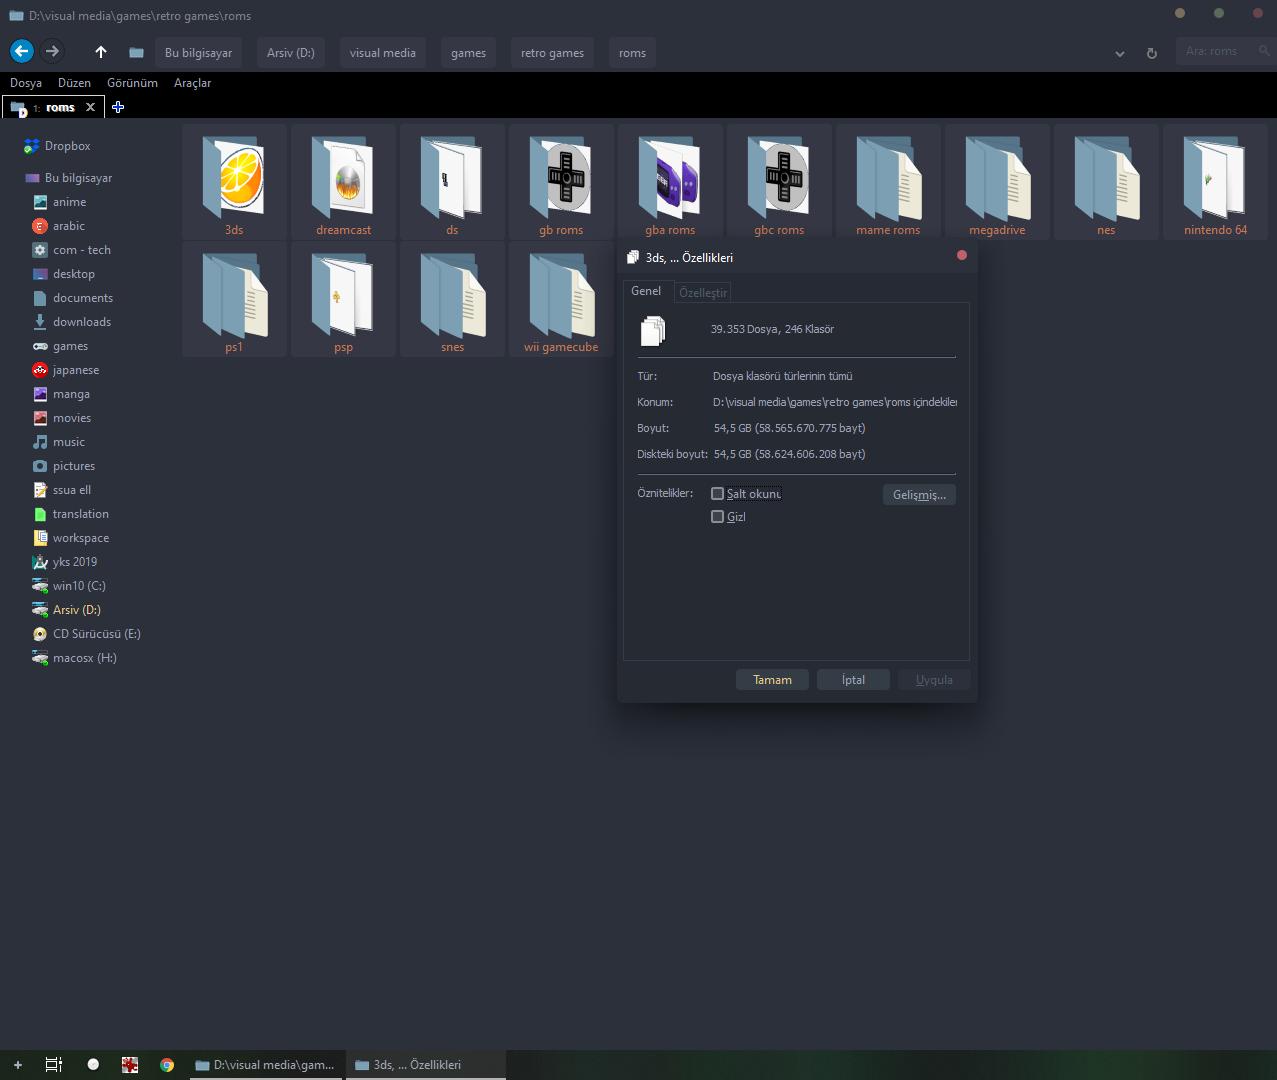1277x1080 pixels.
Task: Confirm with the Tamam button
Action: pos(772,680)
